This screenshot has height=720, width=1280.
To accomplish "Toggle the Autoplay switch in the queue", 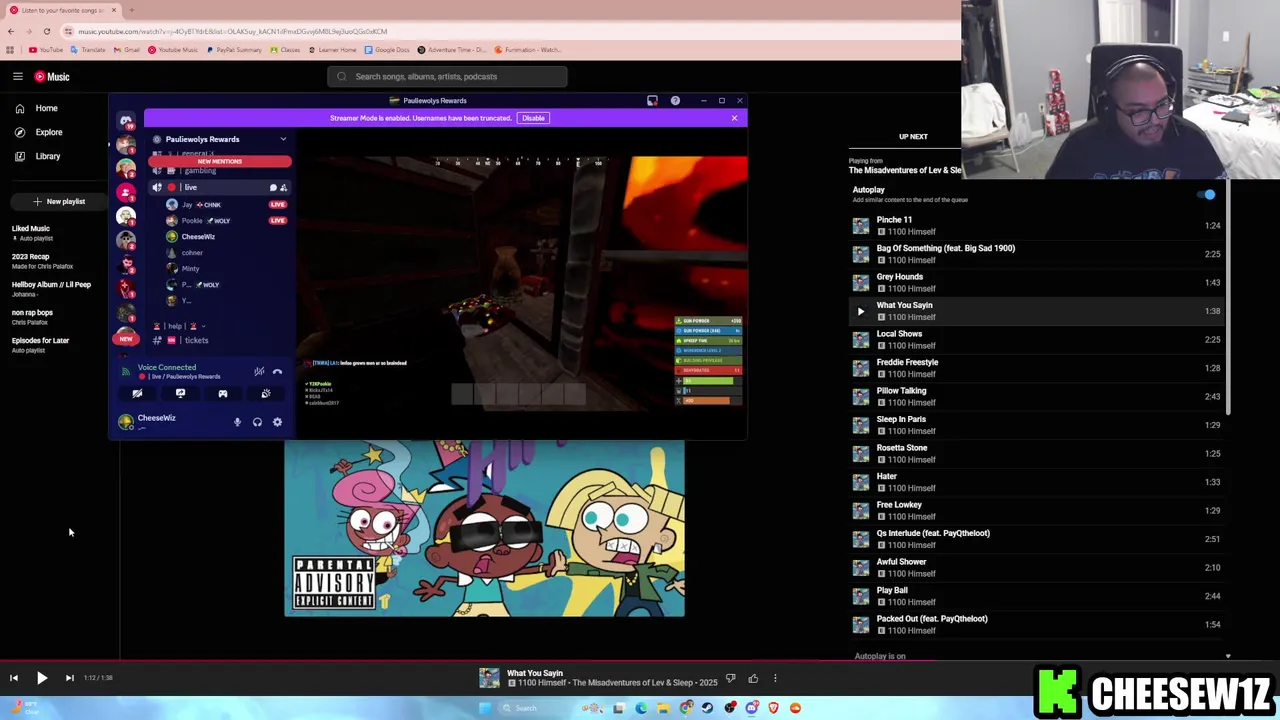I will pyautogui.click(x=1207, y=195).
